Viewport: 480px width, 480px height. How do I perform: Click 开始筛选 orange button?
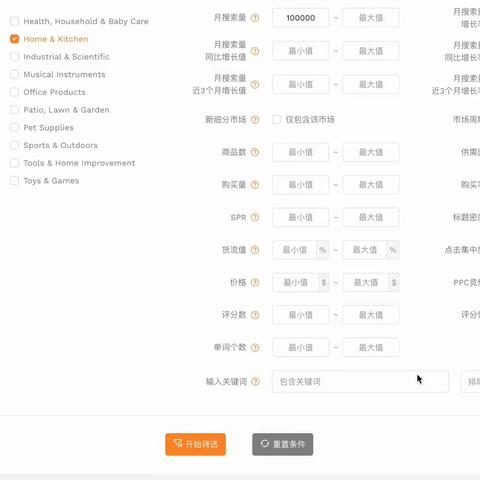pos(195,444)
